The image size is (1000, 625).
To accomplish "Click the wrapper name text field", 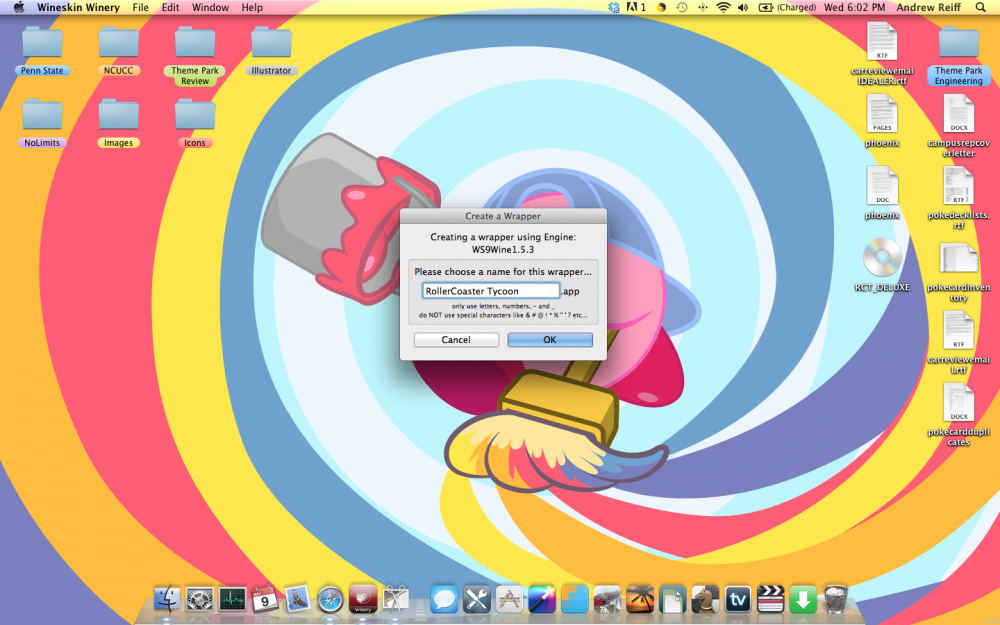I will pyautogui.click(x=490, y=291).
